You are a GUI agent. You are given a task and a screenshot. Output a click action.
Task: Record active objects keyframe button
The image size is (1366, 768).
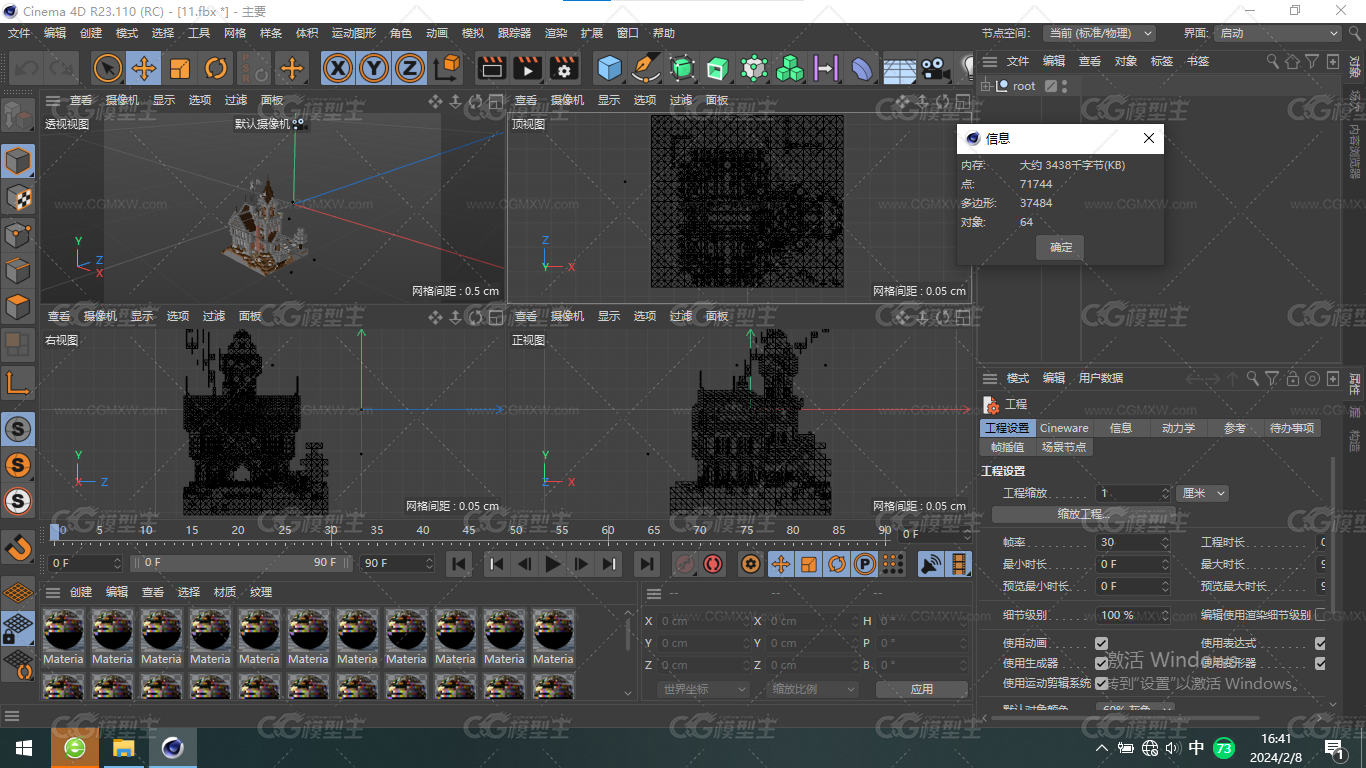pos(685,564)
